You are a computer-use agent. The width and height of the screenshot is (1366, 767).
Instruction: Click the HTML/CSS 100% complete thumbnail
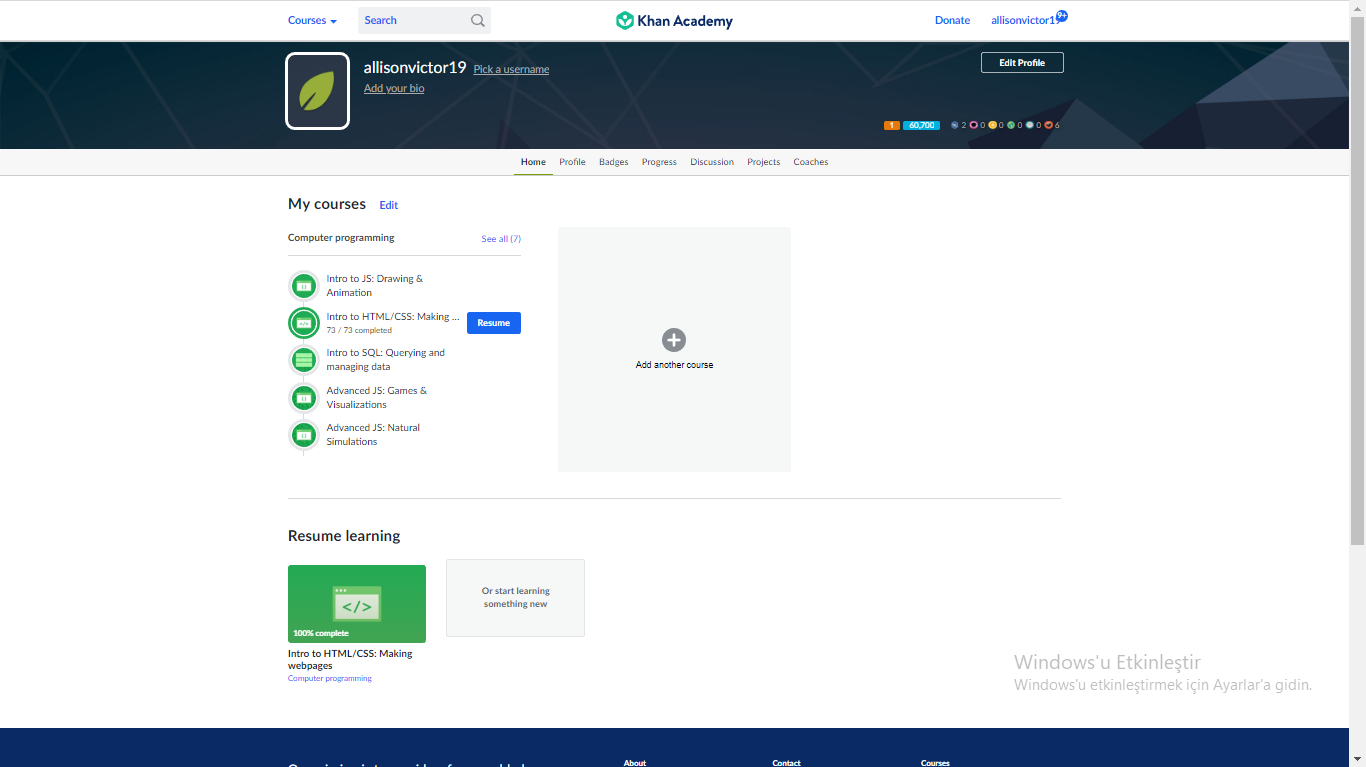pos(357,604)
